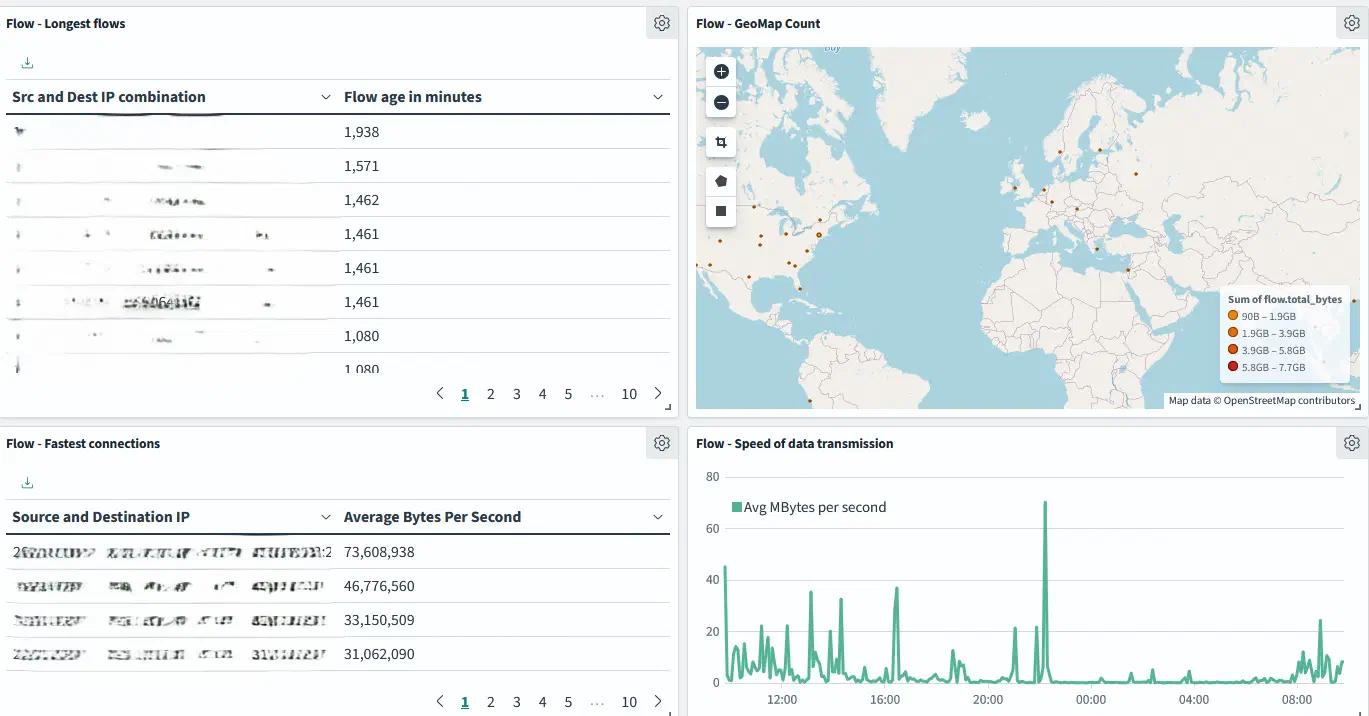Go to page 2 of Fastest connections
Image resolution: width=1369 pixels, height=716 pixels.
click(x=490, y=702)
